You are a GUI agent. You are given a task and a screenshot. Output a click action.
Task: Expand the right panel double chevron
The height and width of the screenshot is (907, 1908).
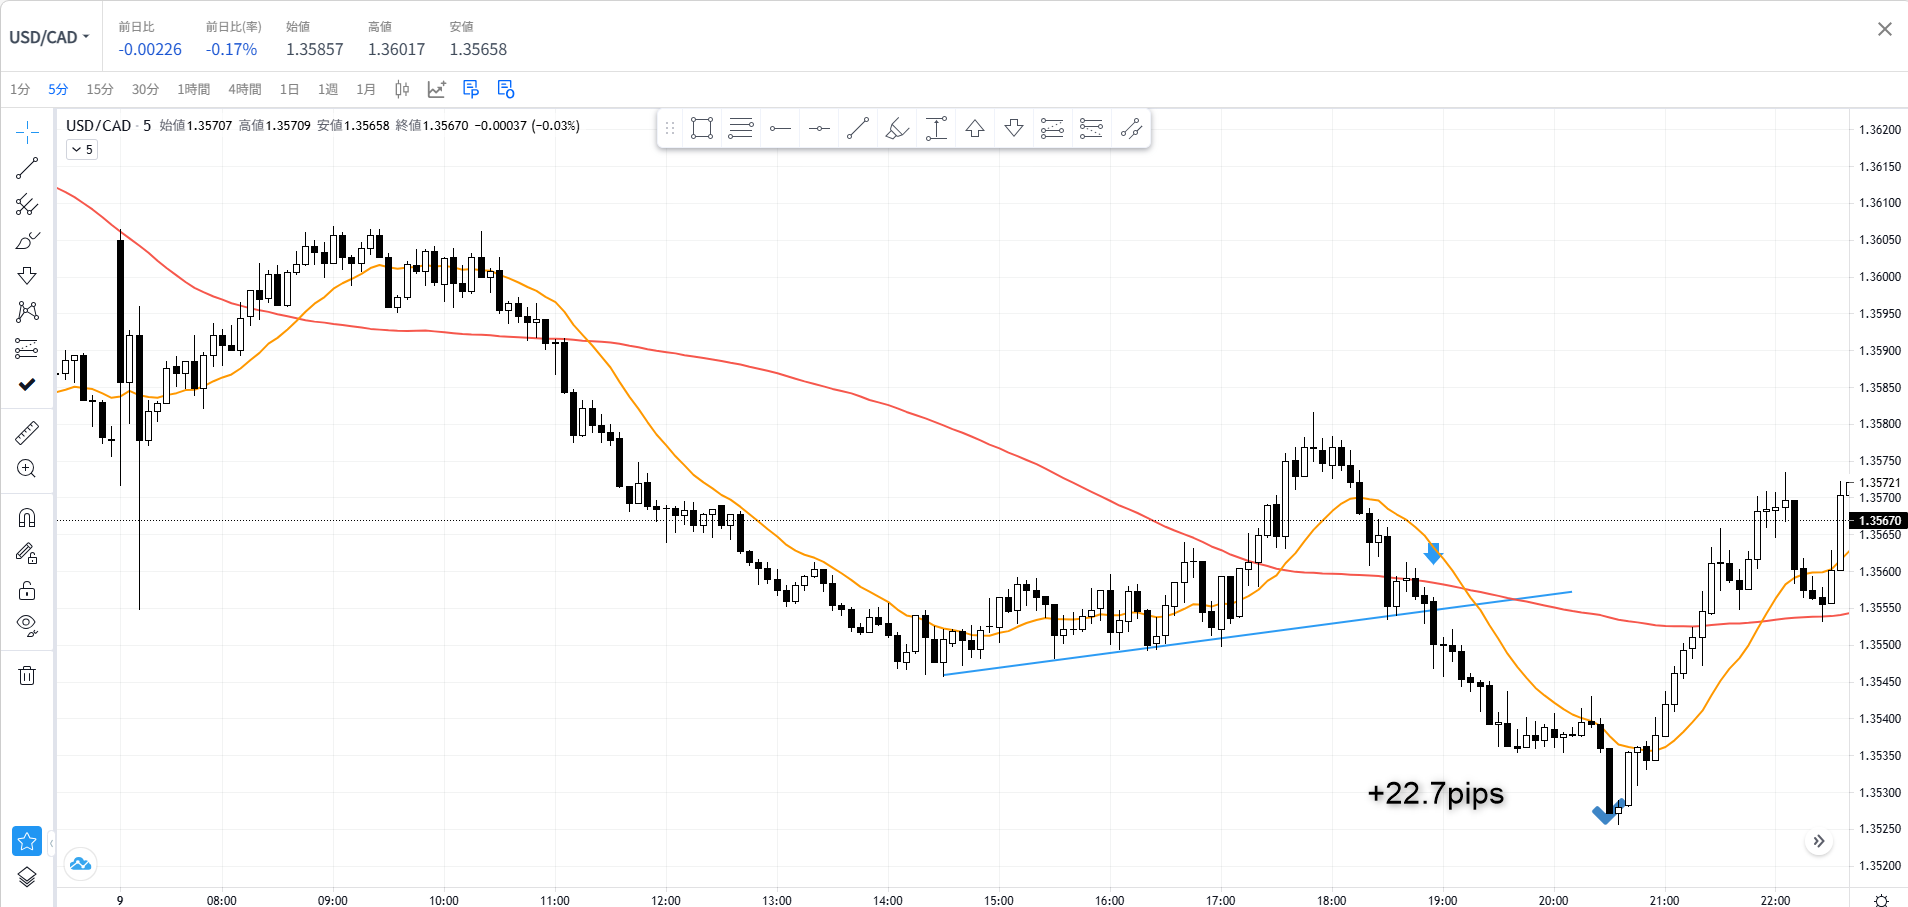(x=1819, y=841)
